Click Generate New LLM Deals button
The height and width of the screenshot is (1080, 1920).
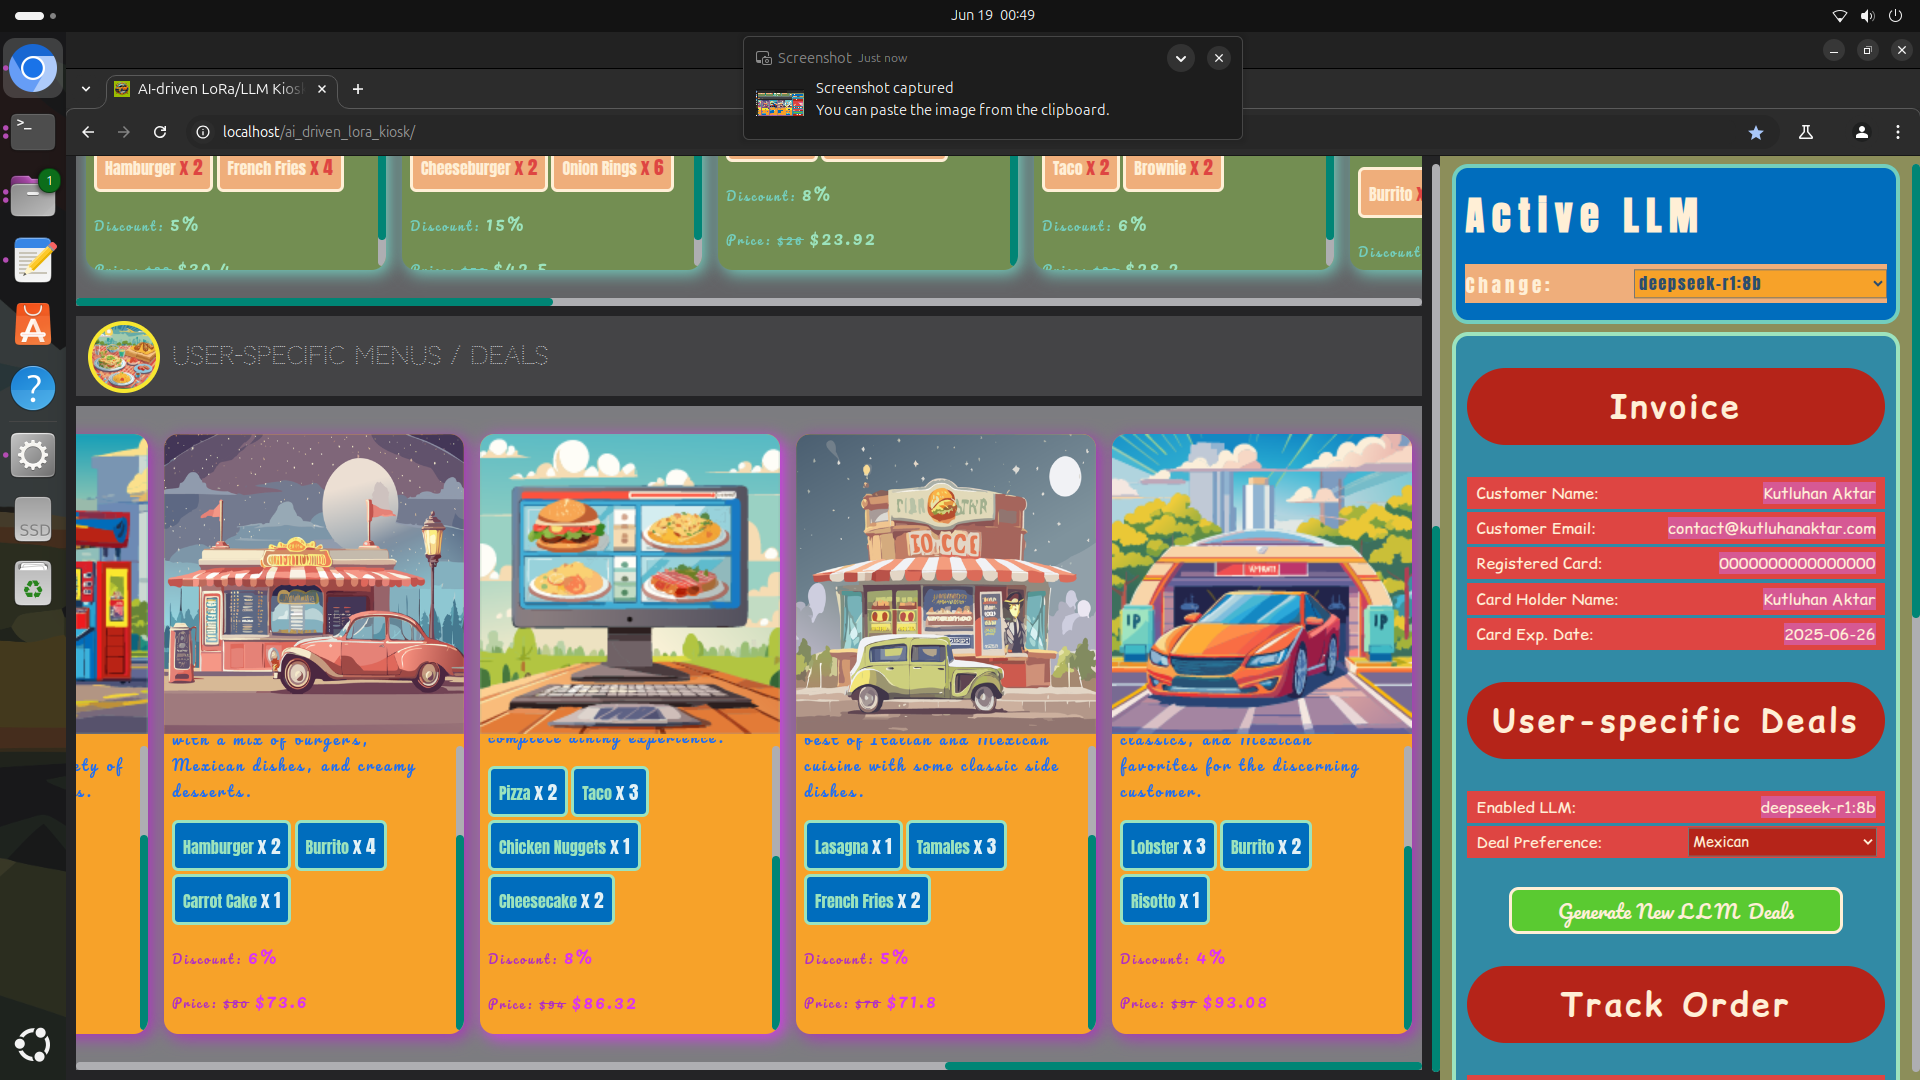coord(1675,911)
